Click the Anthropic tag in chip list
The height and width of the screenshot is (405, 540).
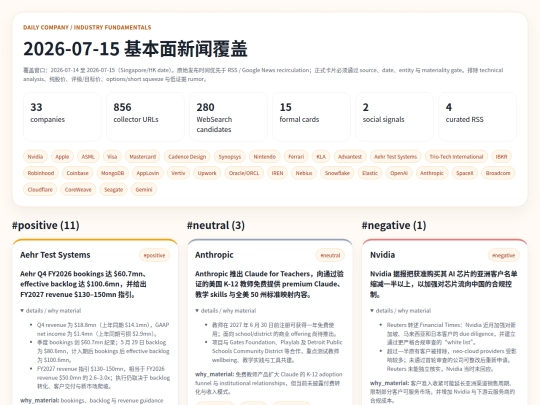pos(432,173)
